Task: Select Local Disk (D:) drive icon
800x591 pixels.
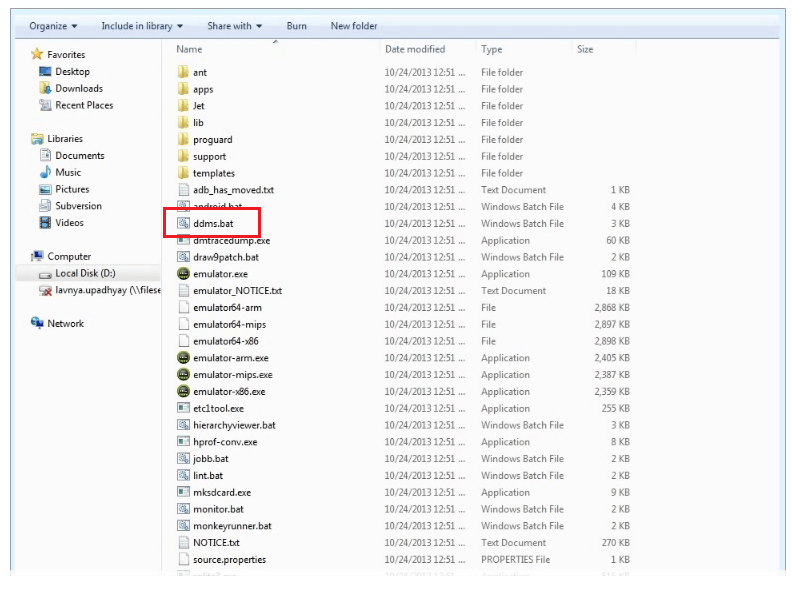Action: (x=45, y=275)
